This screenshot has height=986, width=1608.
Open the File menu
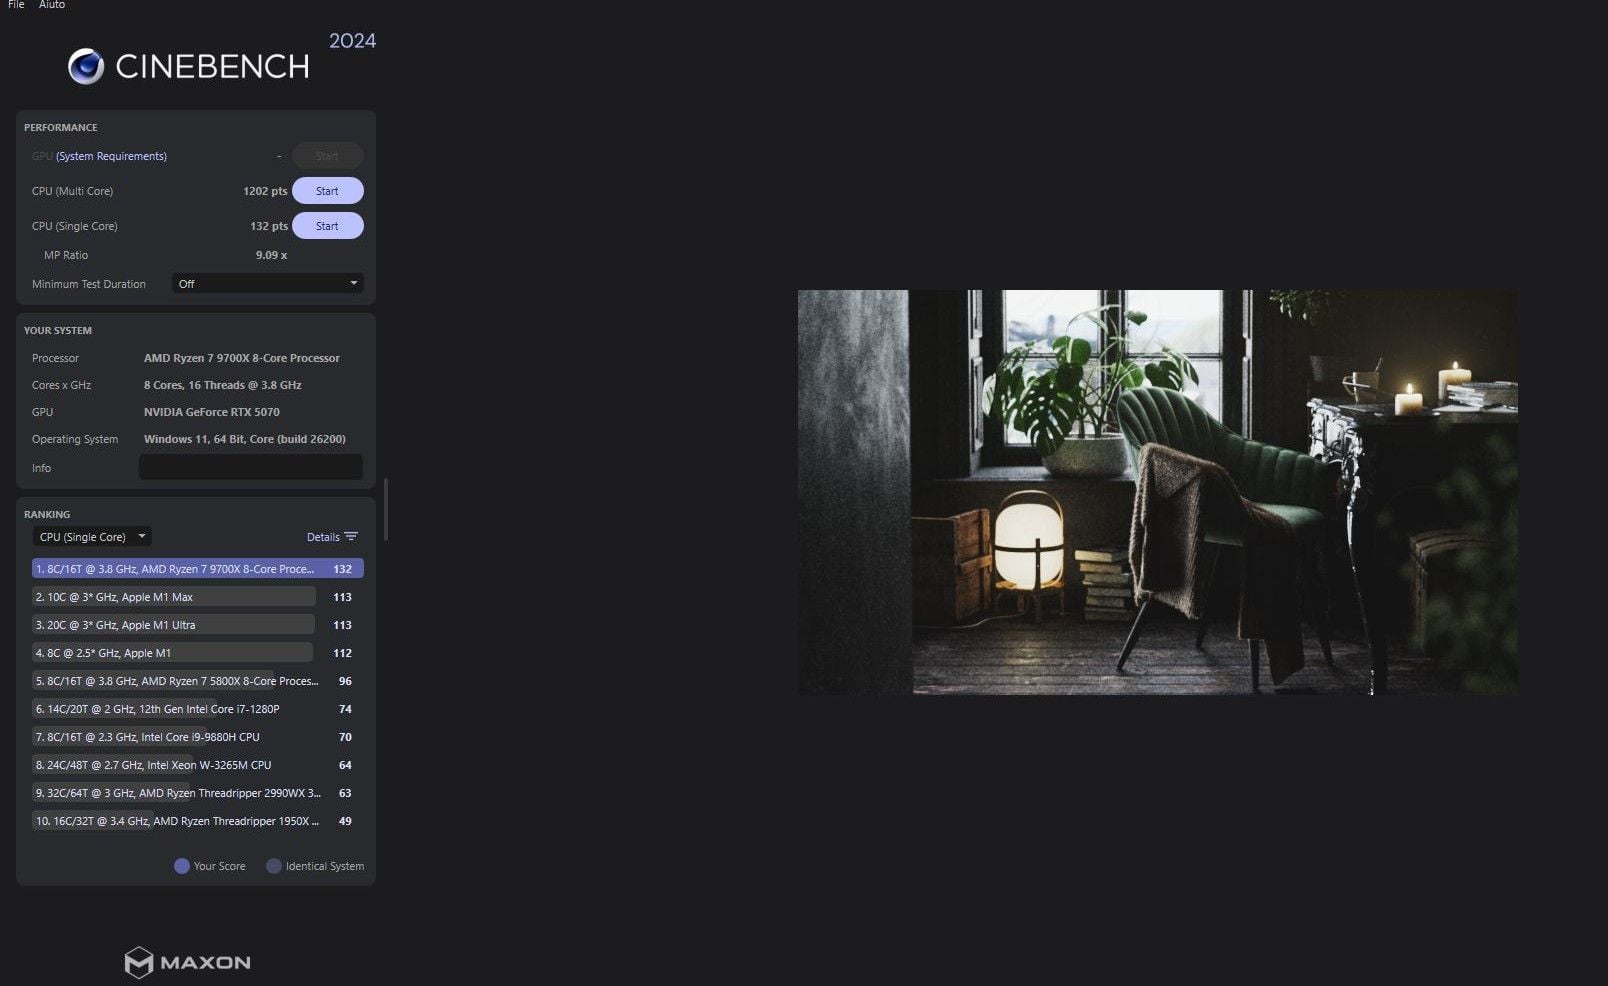[x=16, y=5]
